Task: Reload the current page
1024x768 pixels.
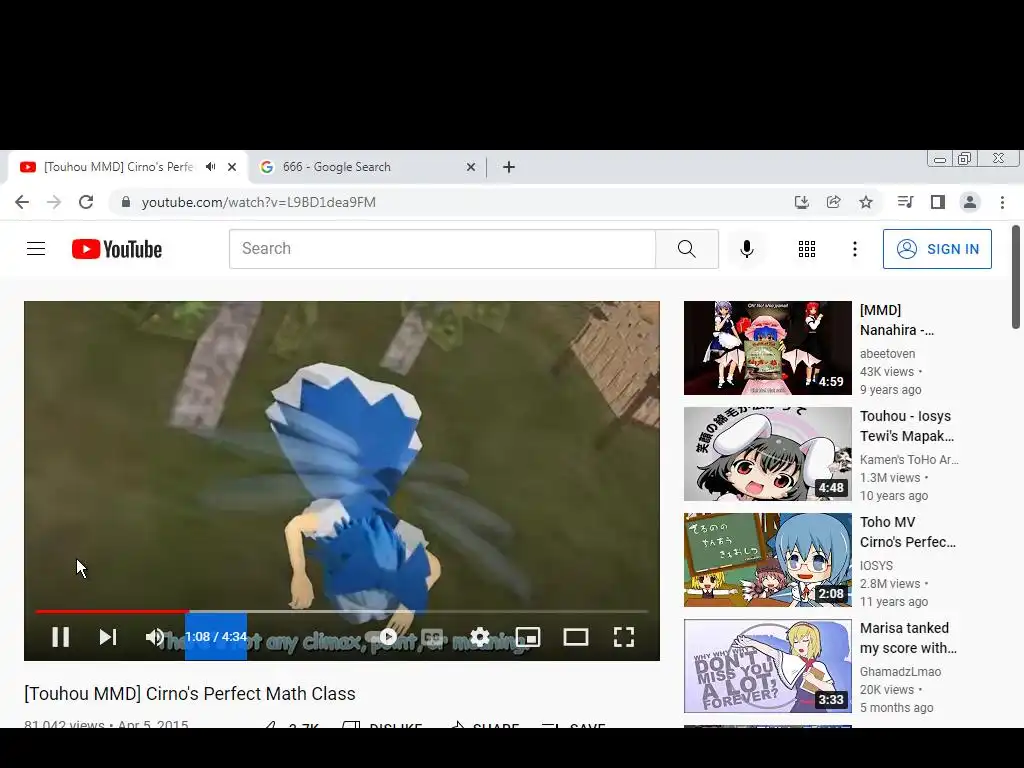Action: [86, 202]
